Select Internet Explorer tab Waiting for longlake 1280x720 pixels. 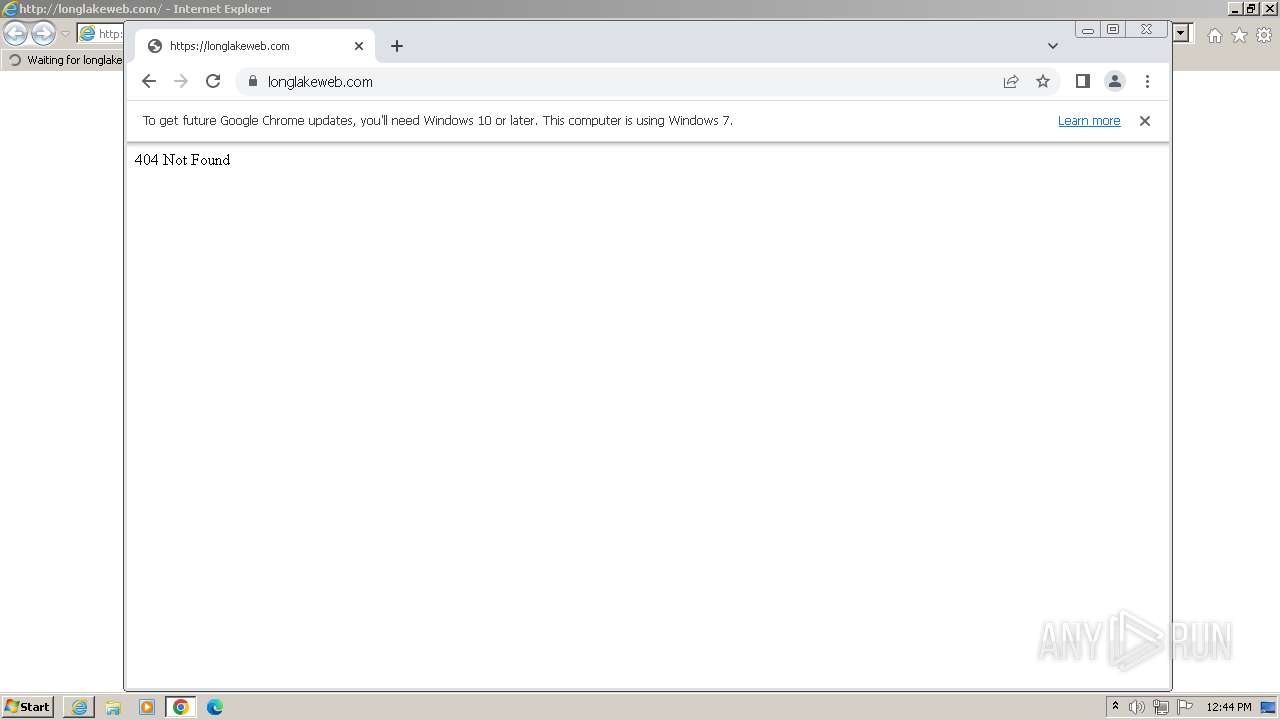click(65, 60)
